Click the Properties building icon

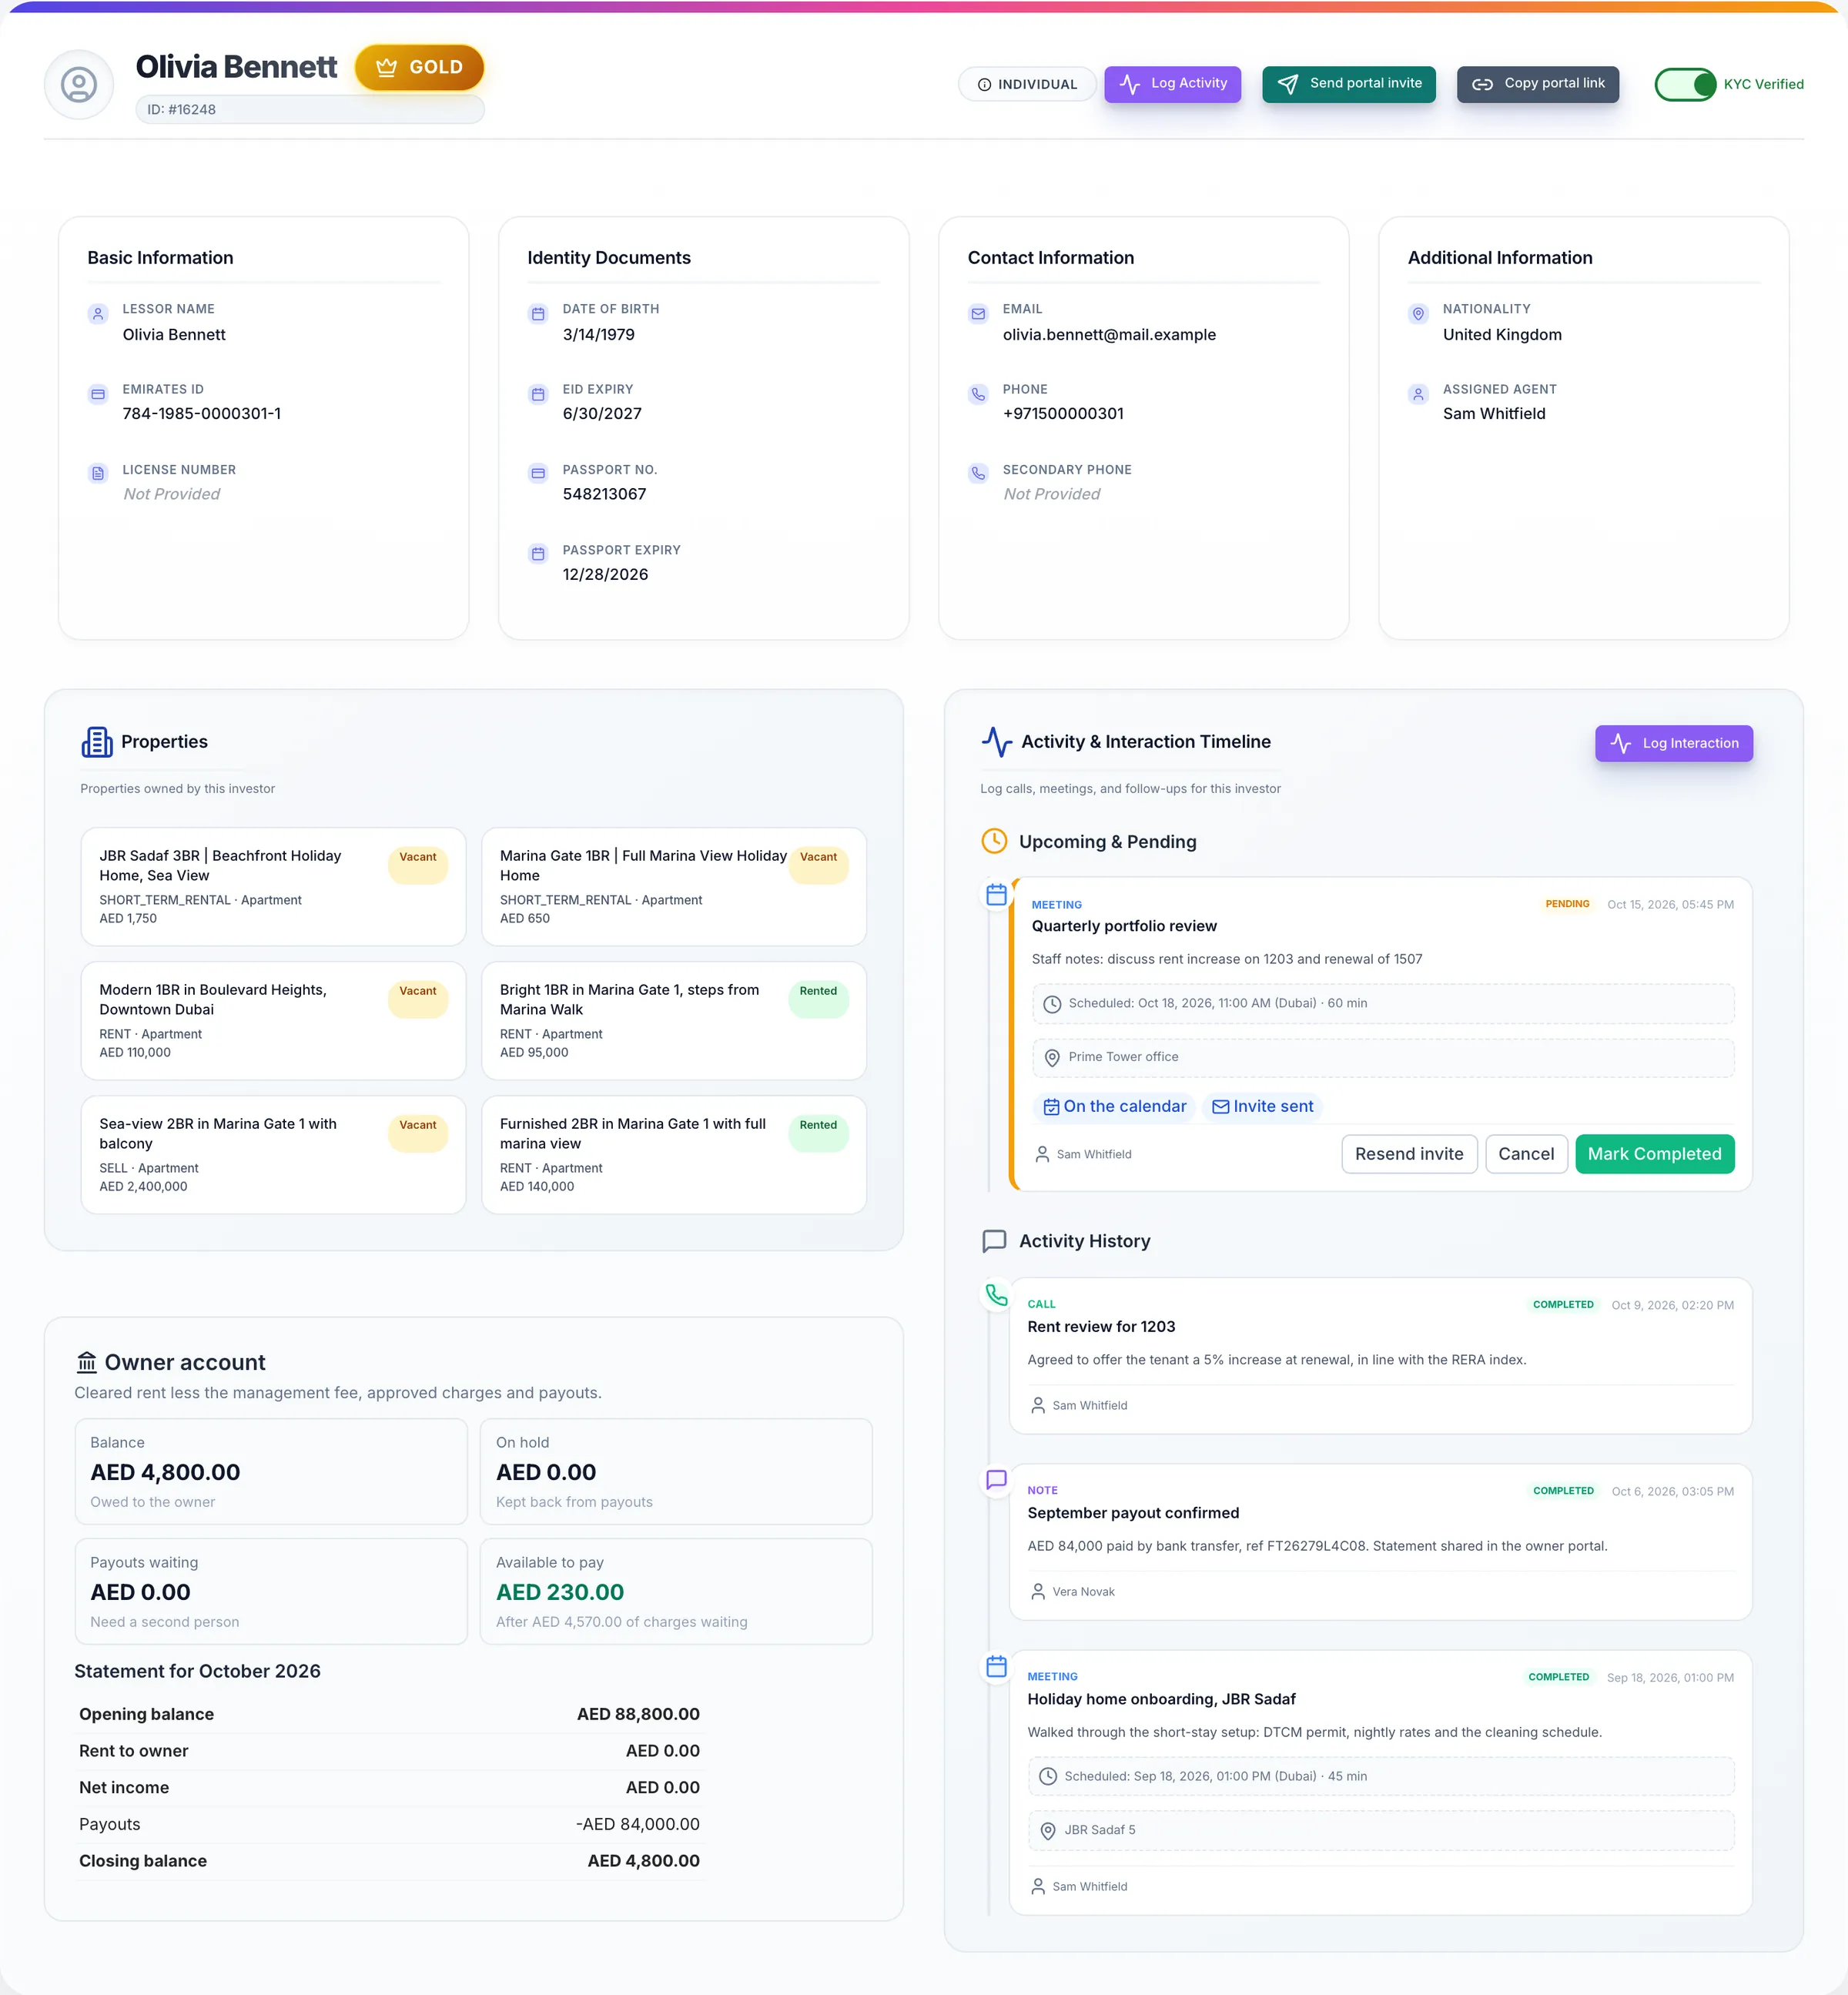(x=97, y=742)
